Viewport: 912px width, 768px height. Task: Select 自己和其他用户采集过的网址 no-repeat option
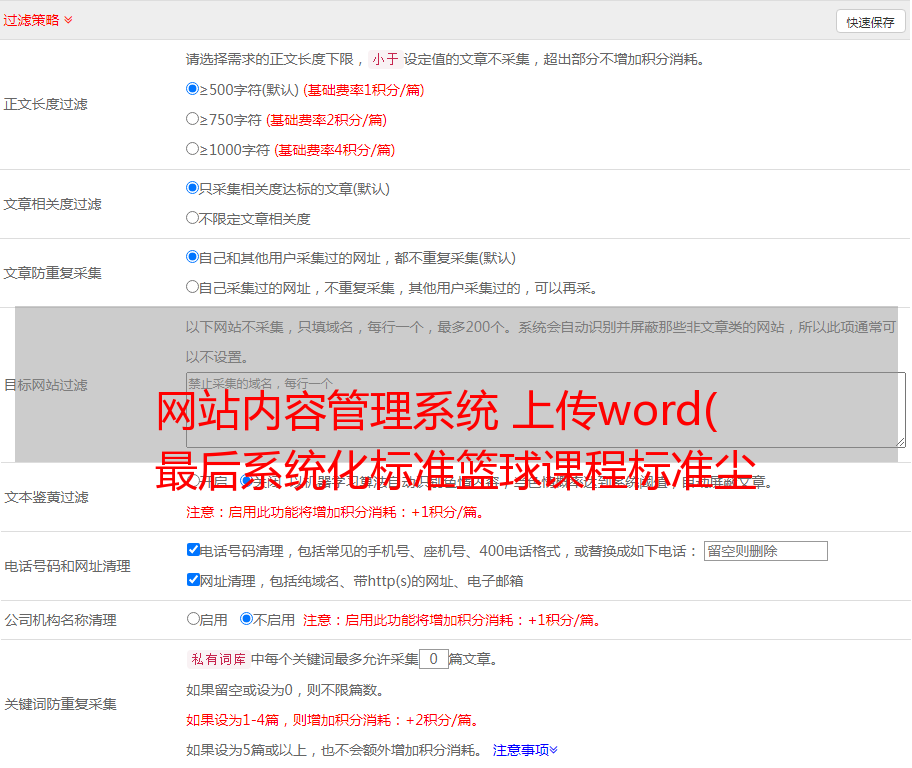(x=193, y=257)
